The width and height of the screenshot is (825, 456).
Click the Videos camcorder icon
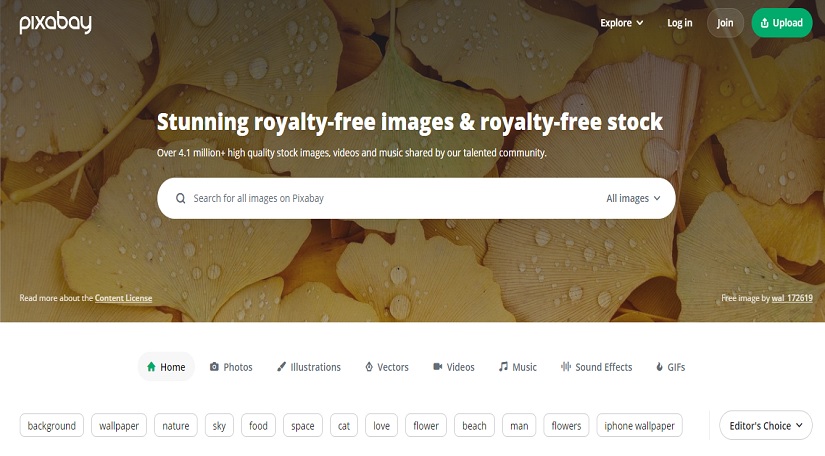click(437, 367)
